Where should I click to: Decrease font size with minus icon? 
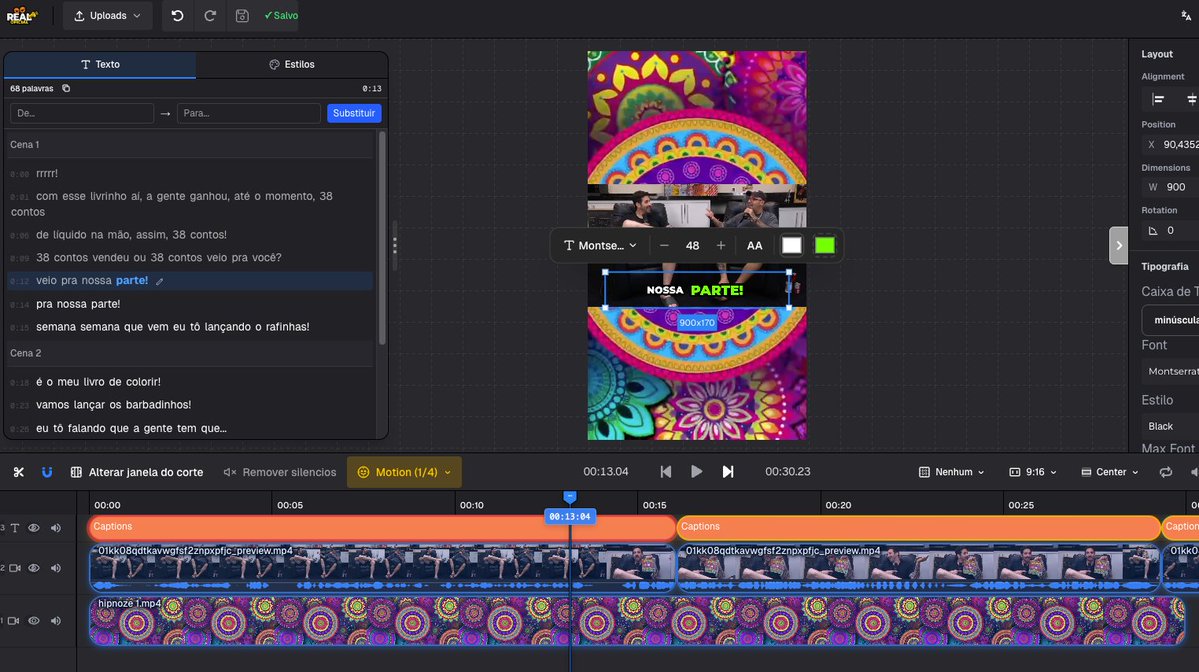(664, 245)
